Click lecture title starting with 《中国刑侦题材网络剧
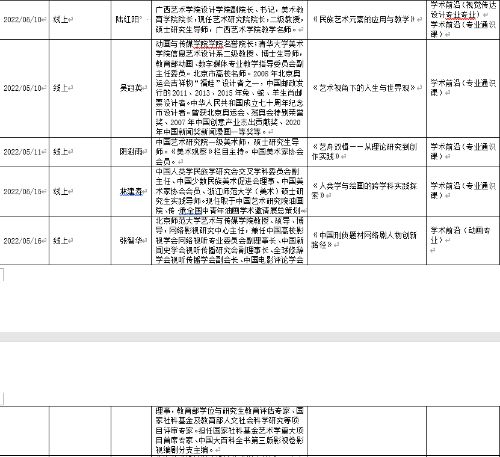This screenshot has height=457, width=500. (364, 240)
